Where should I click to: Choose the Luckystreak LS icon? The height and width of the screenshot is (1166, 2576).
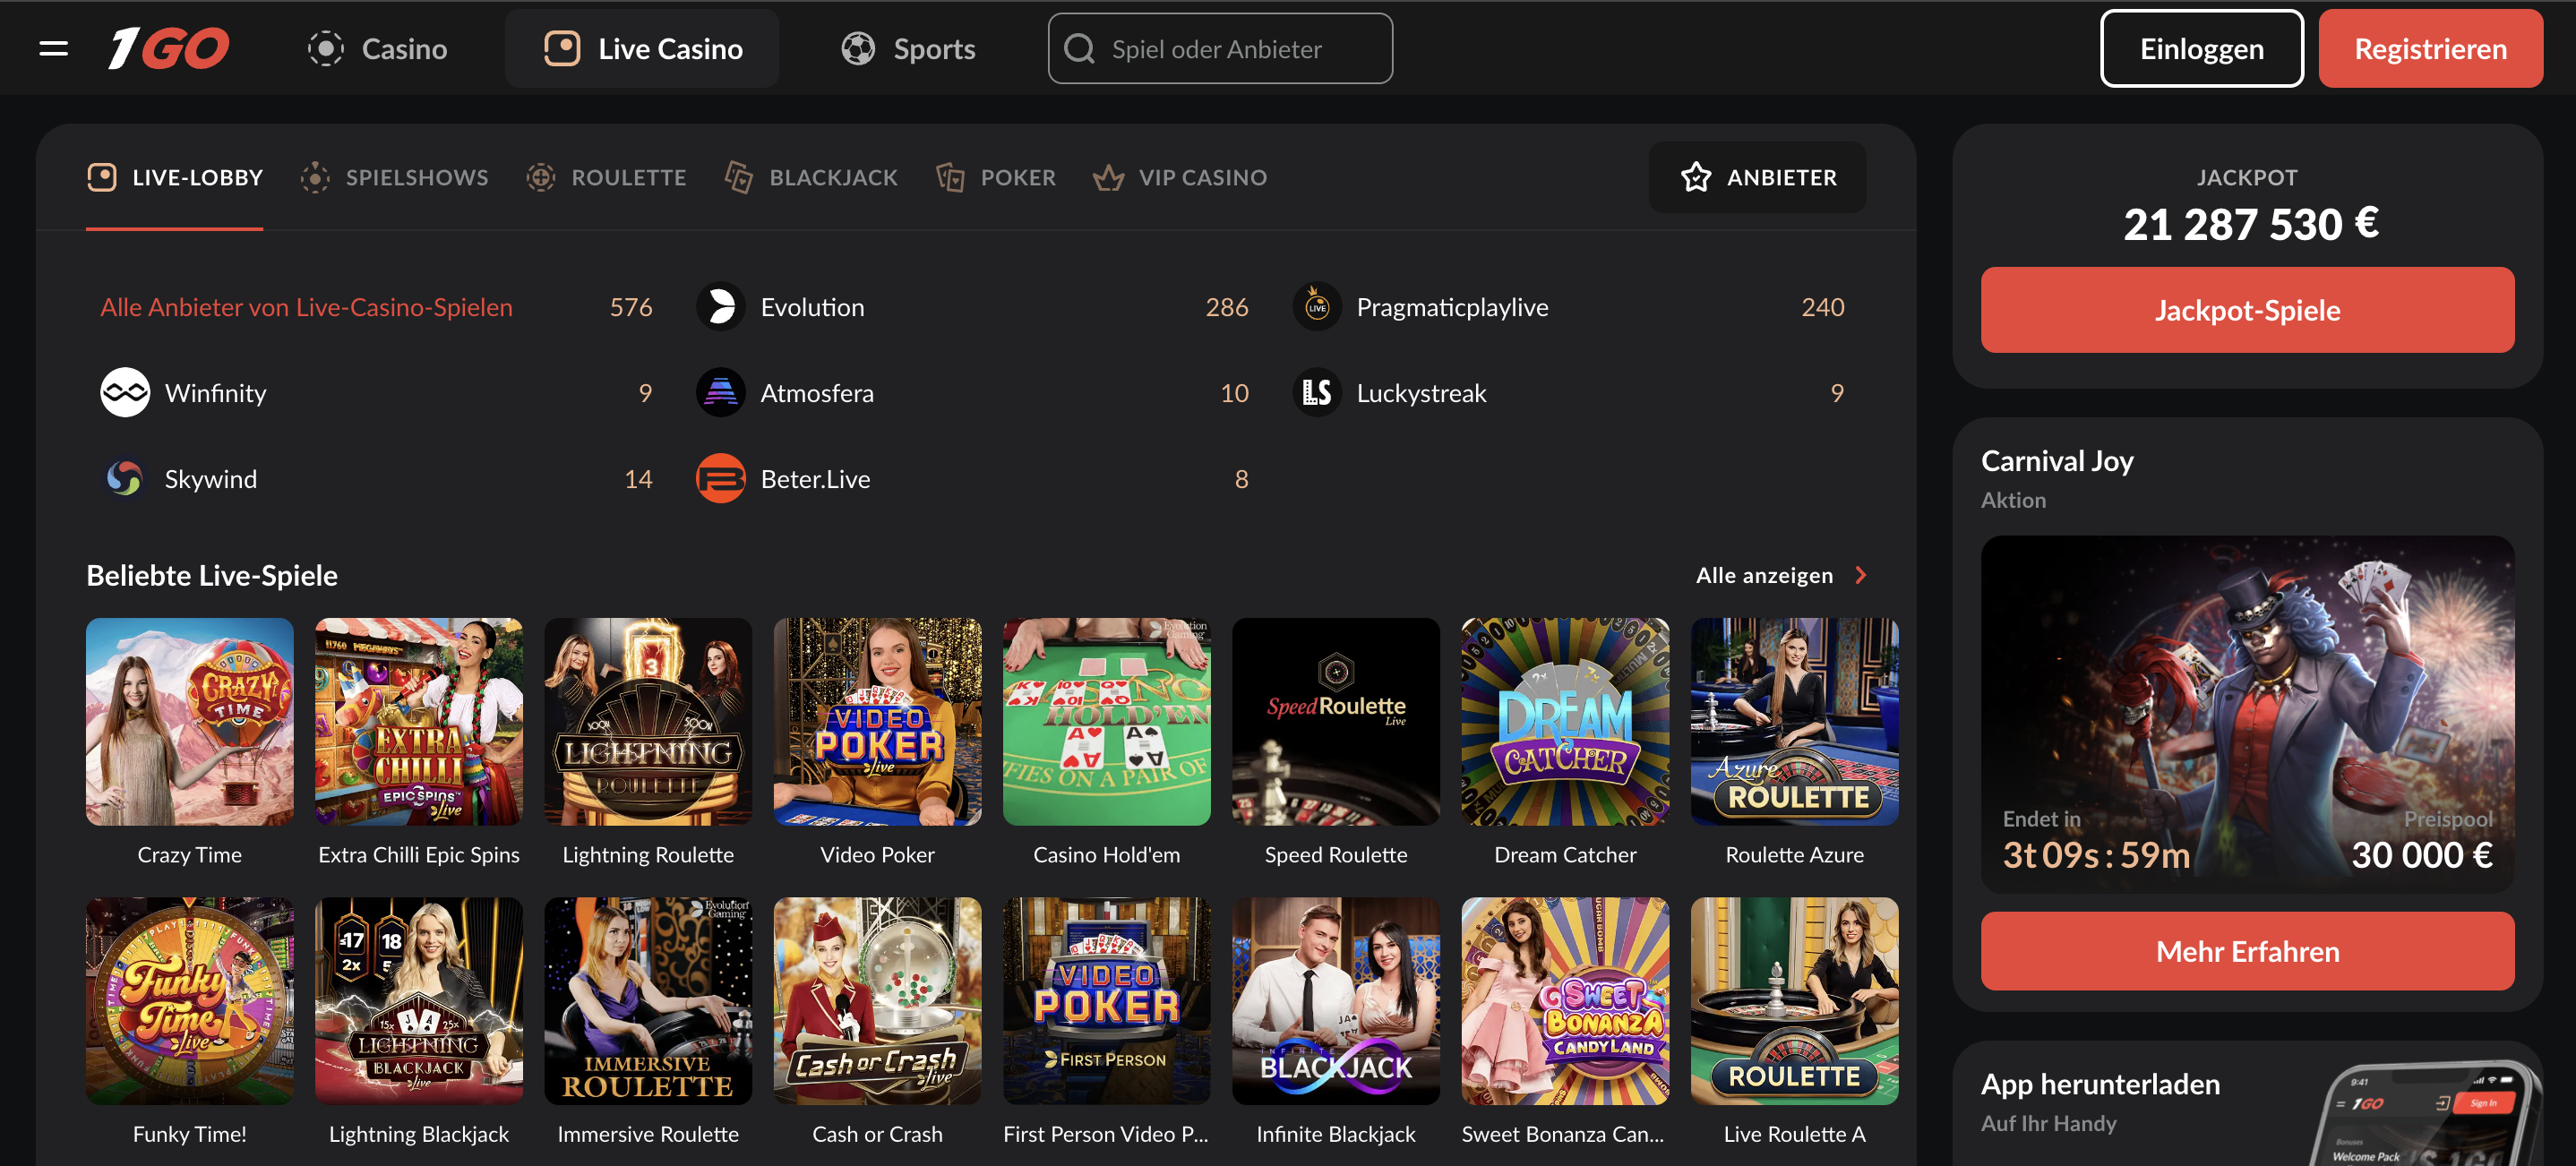point(1316,393)
